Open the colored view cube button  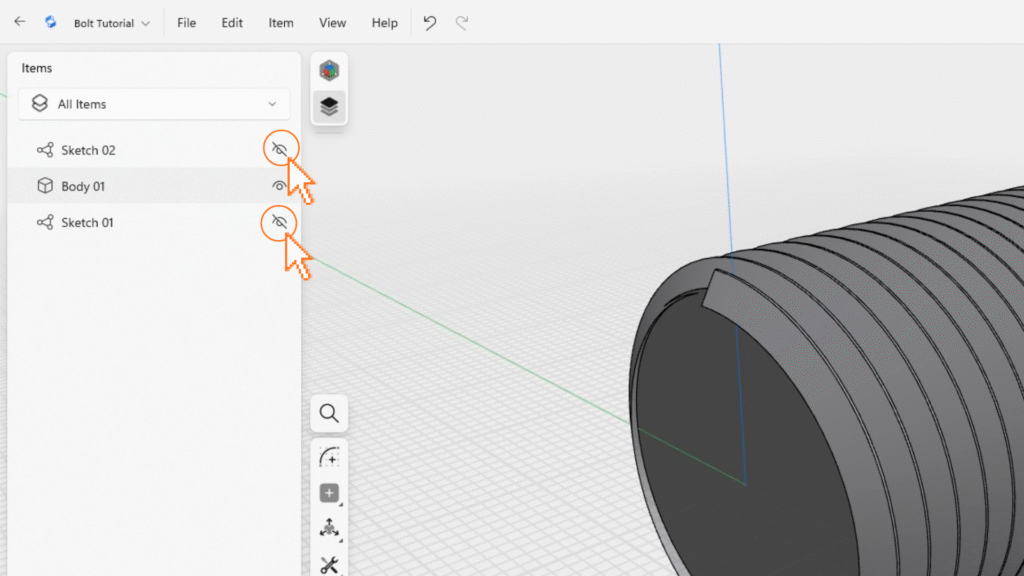coord(329,70)
